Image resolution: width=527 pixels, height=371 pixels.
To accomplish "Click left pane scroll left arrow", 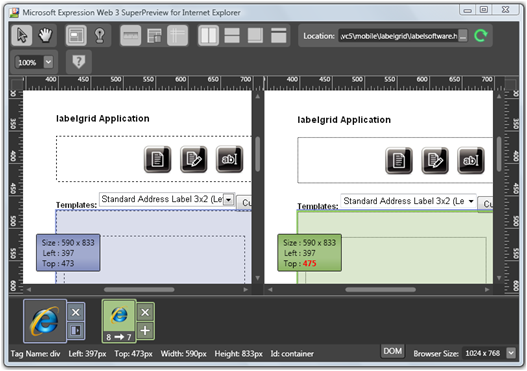I will point(29,289).
